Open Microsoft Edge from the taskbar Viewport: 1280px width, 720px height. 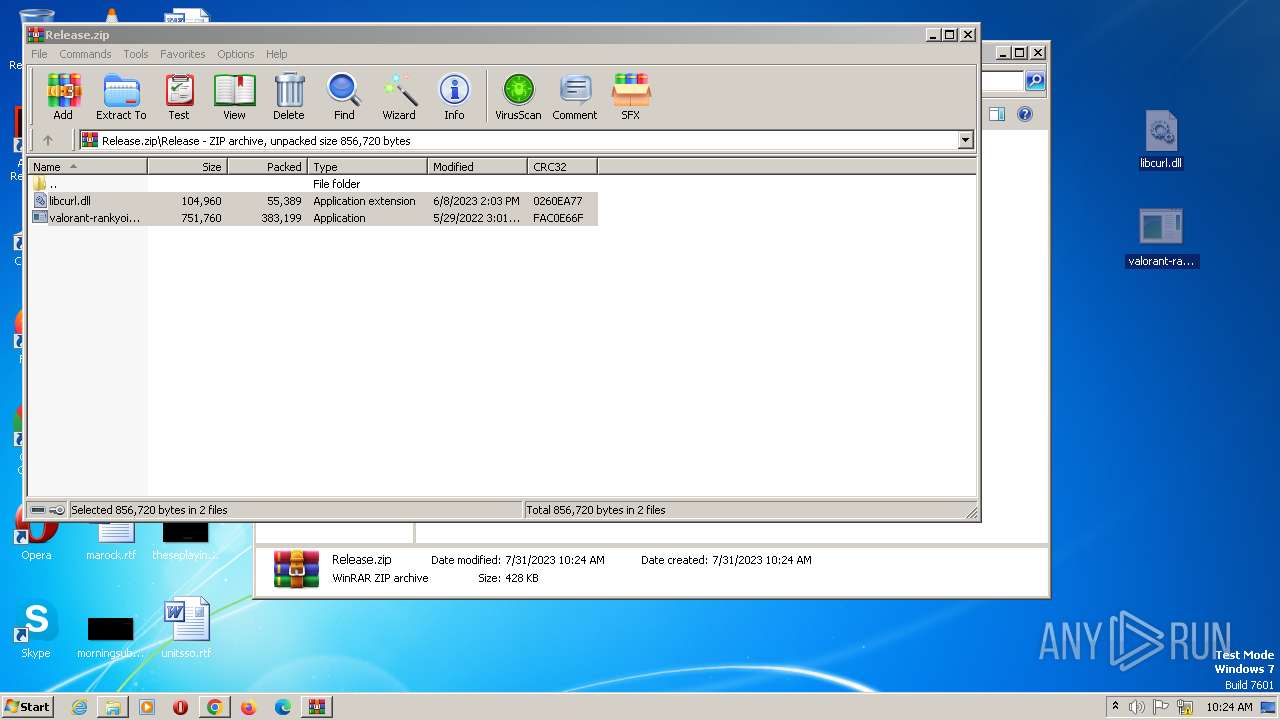click(283, 707)
